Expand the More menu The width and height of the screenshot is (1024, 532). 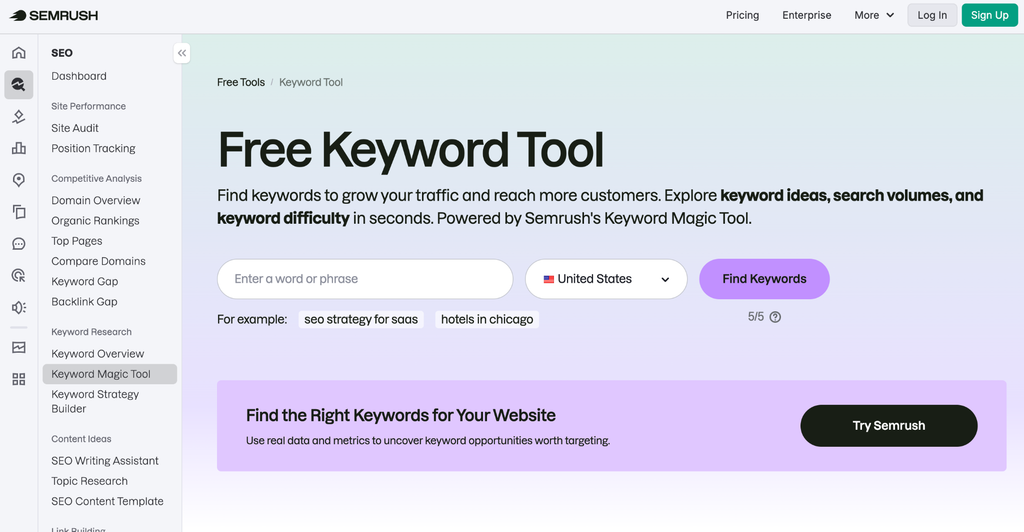click(x=874, y=15)
